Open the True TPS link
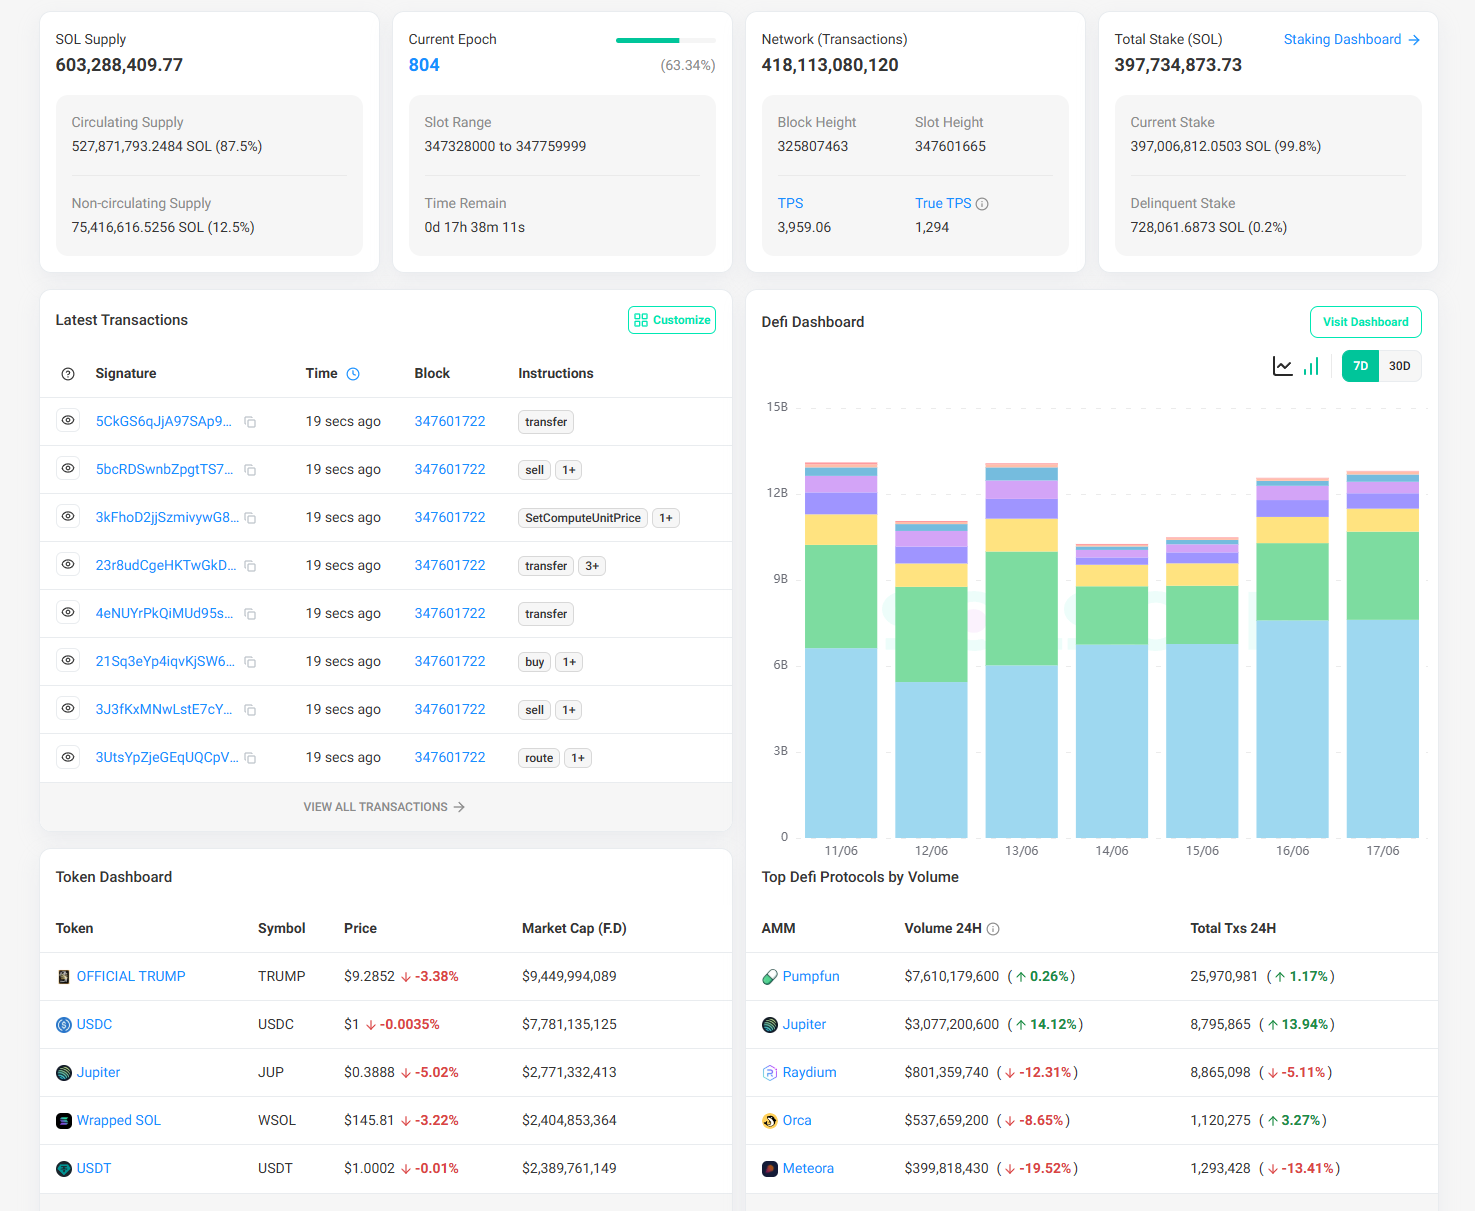 coord(943,203)
